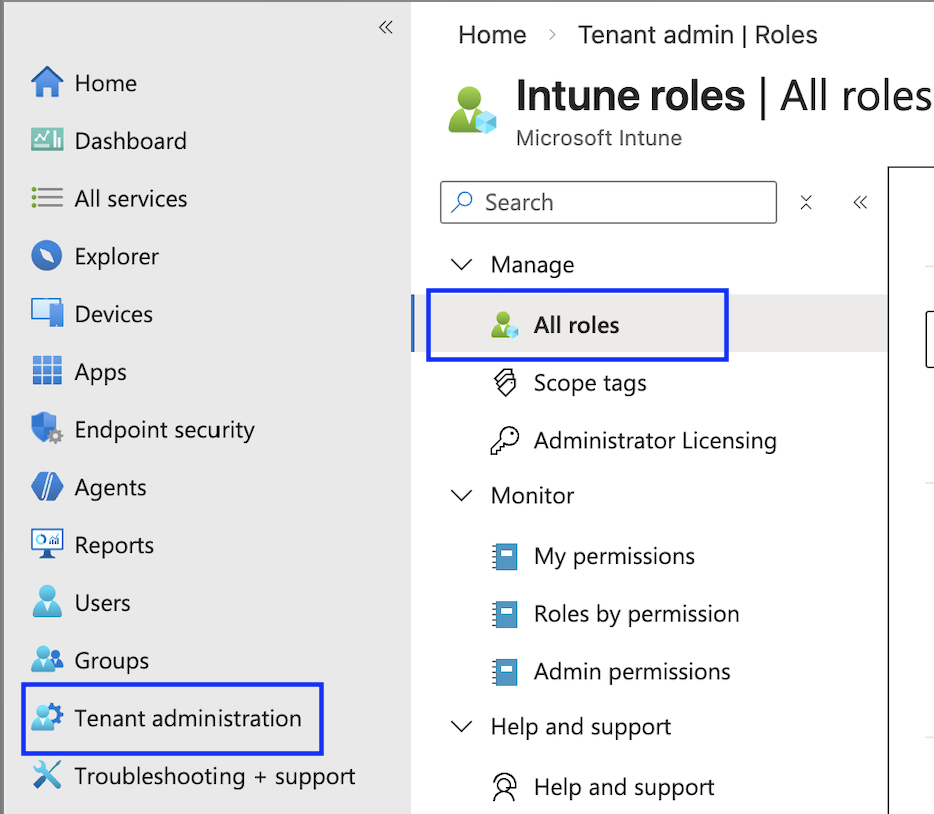The width and height of the screenshot is (934, 814).
Task: Click the Explorer compass icon
Action: [47, 256]
